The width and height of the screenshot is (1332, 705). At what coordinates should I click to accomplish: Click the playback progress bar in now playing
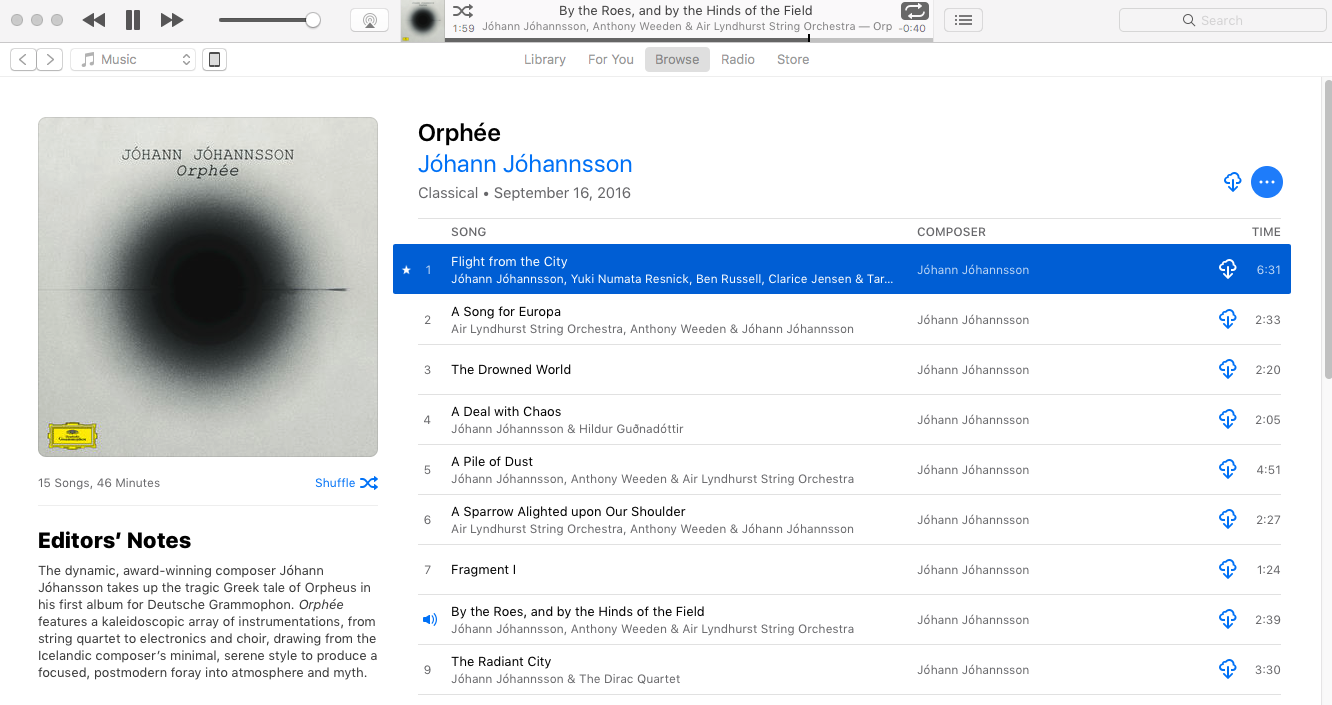[689, 38]
